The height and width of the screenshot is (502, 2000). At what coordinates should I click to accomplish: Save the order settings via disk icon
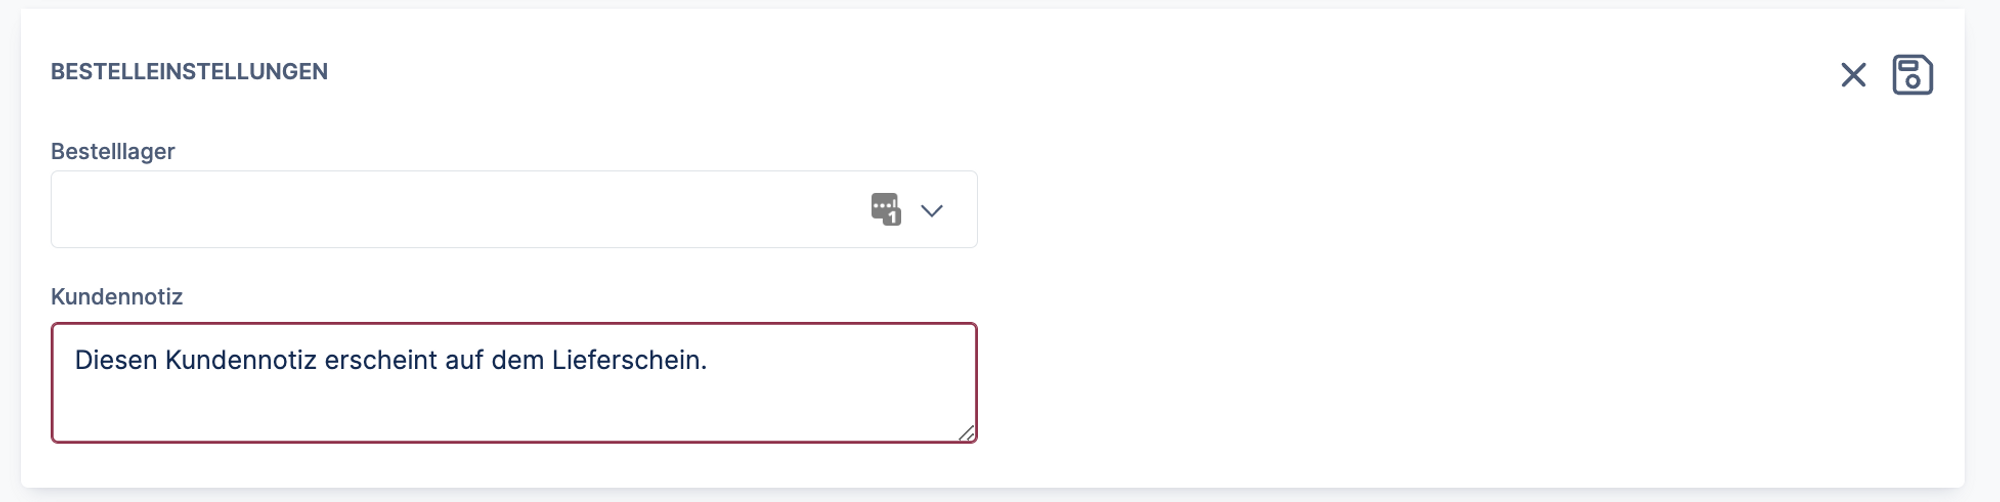point(1912,75)
